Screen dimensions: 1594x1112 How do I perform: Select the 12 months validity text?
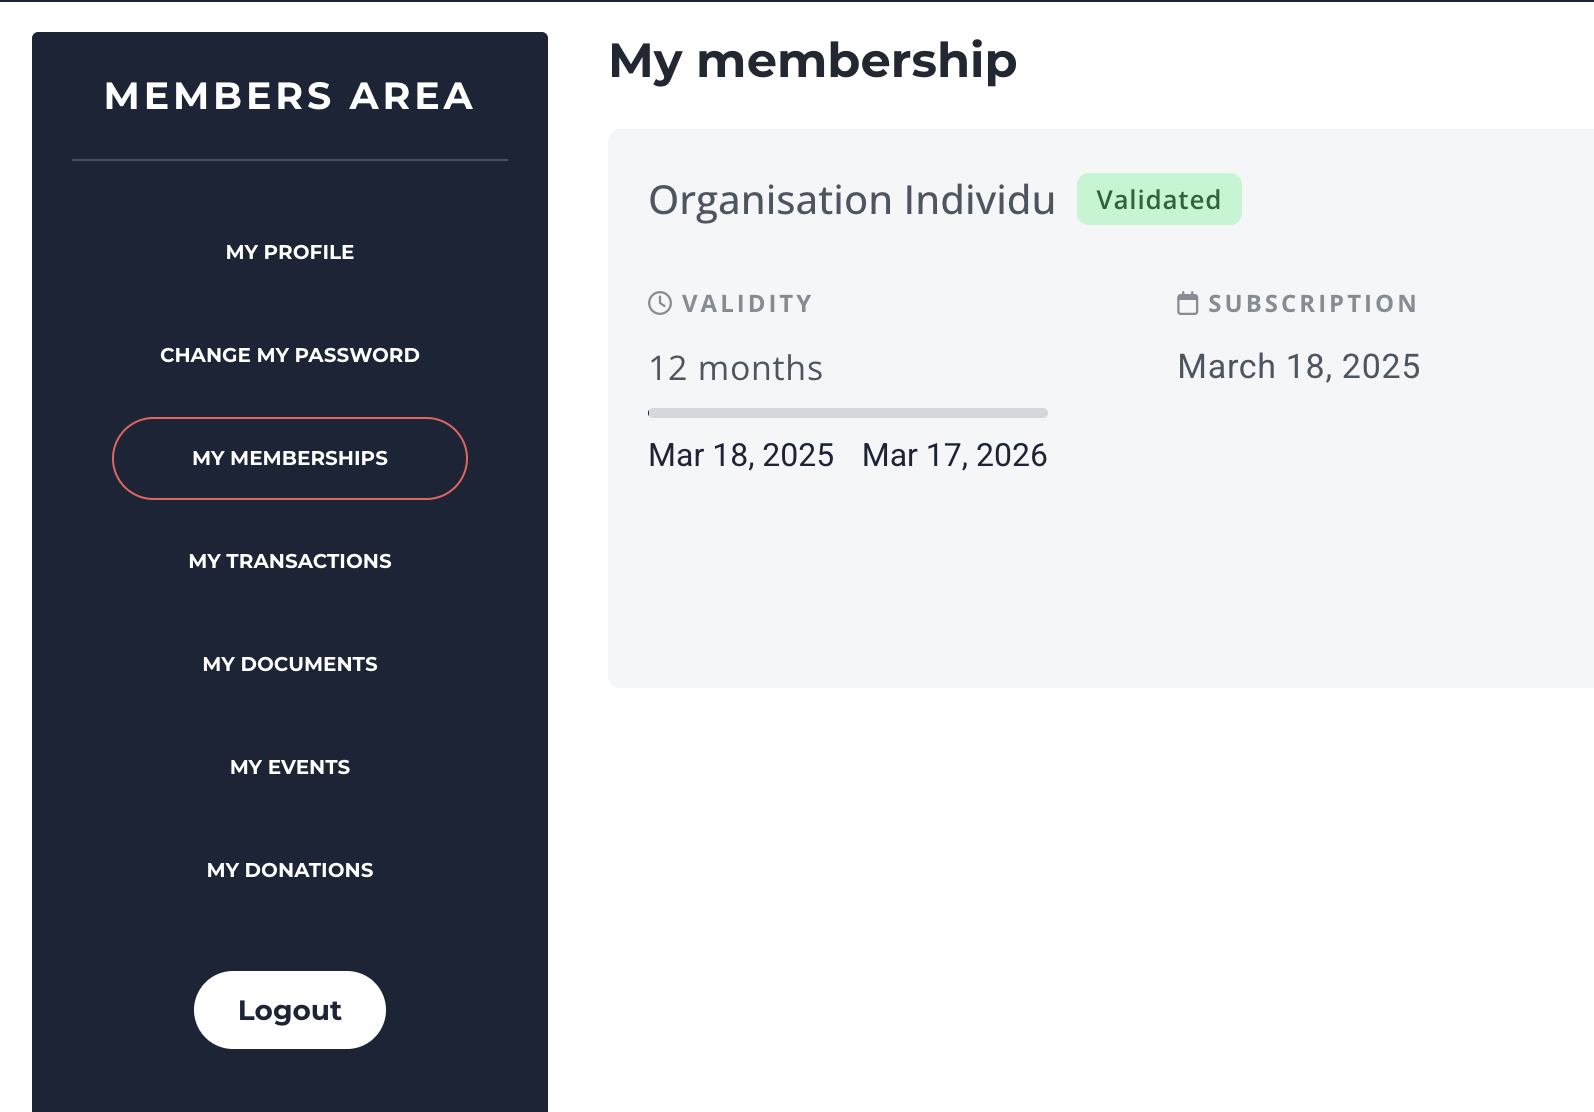pyautogui.click(x=736, y=368)
